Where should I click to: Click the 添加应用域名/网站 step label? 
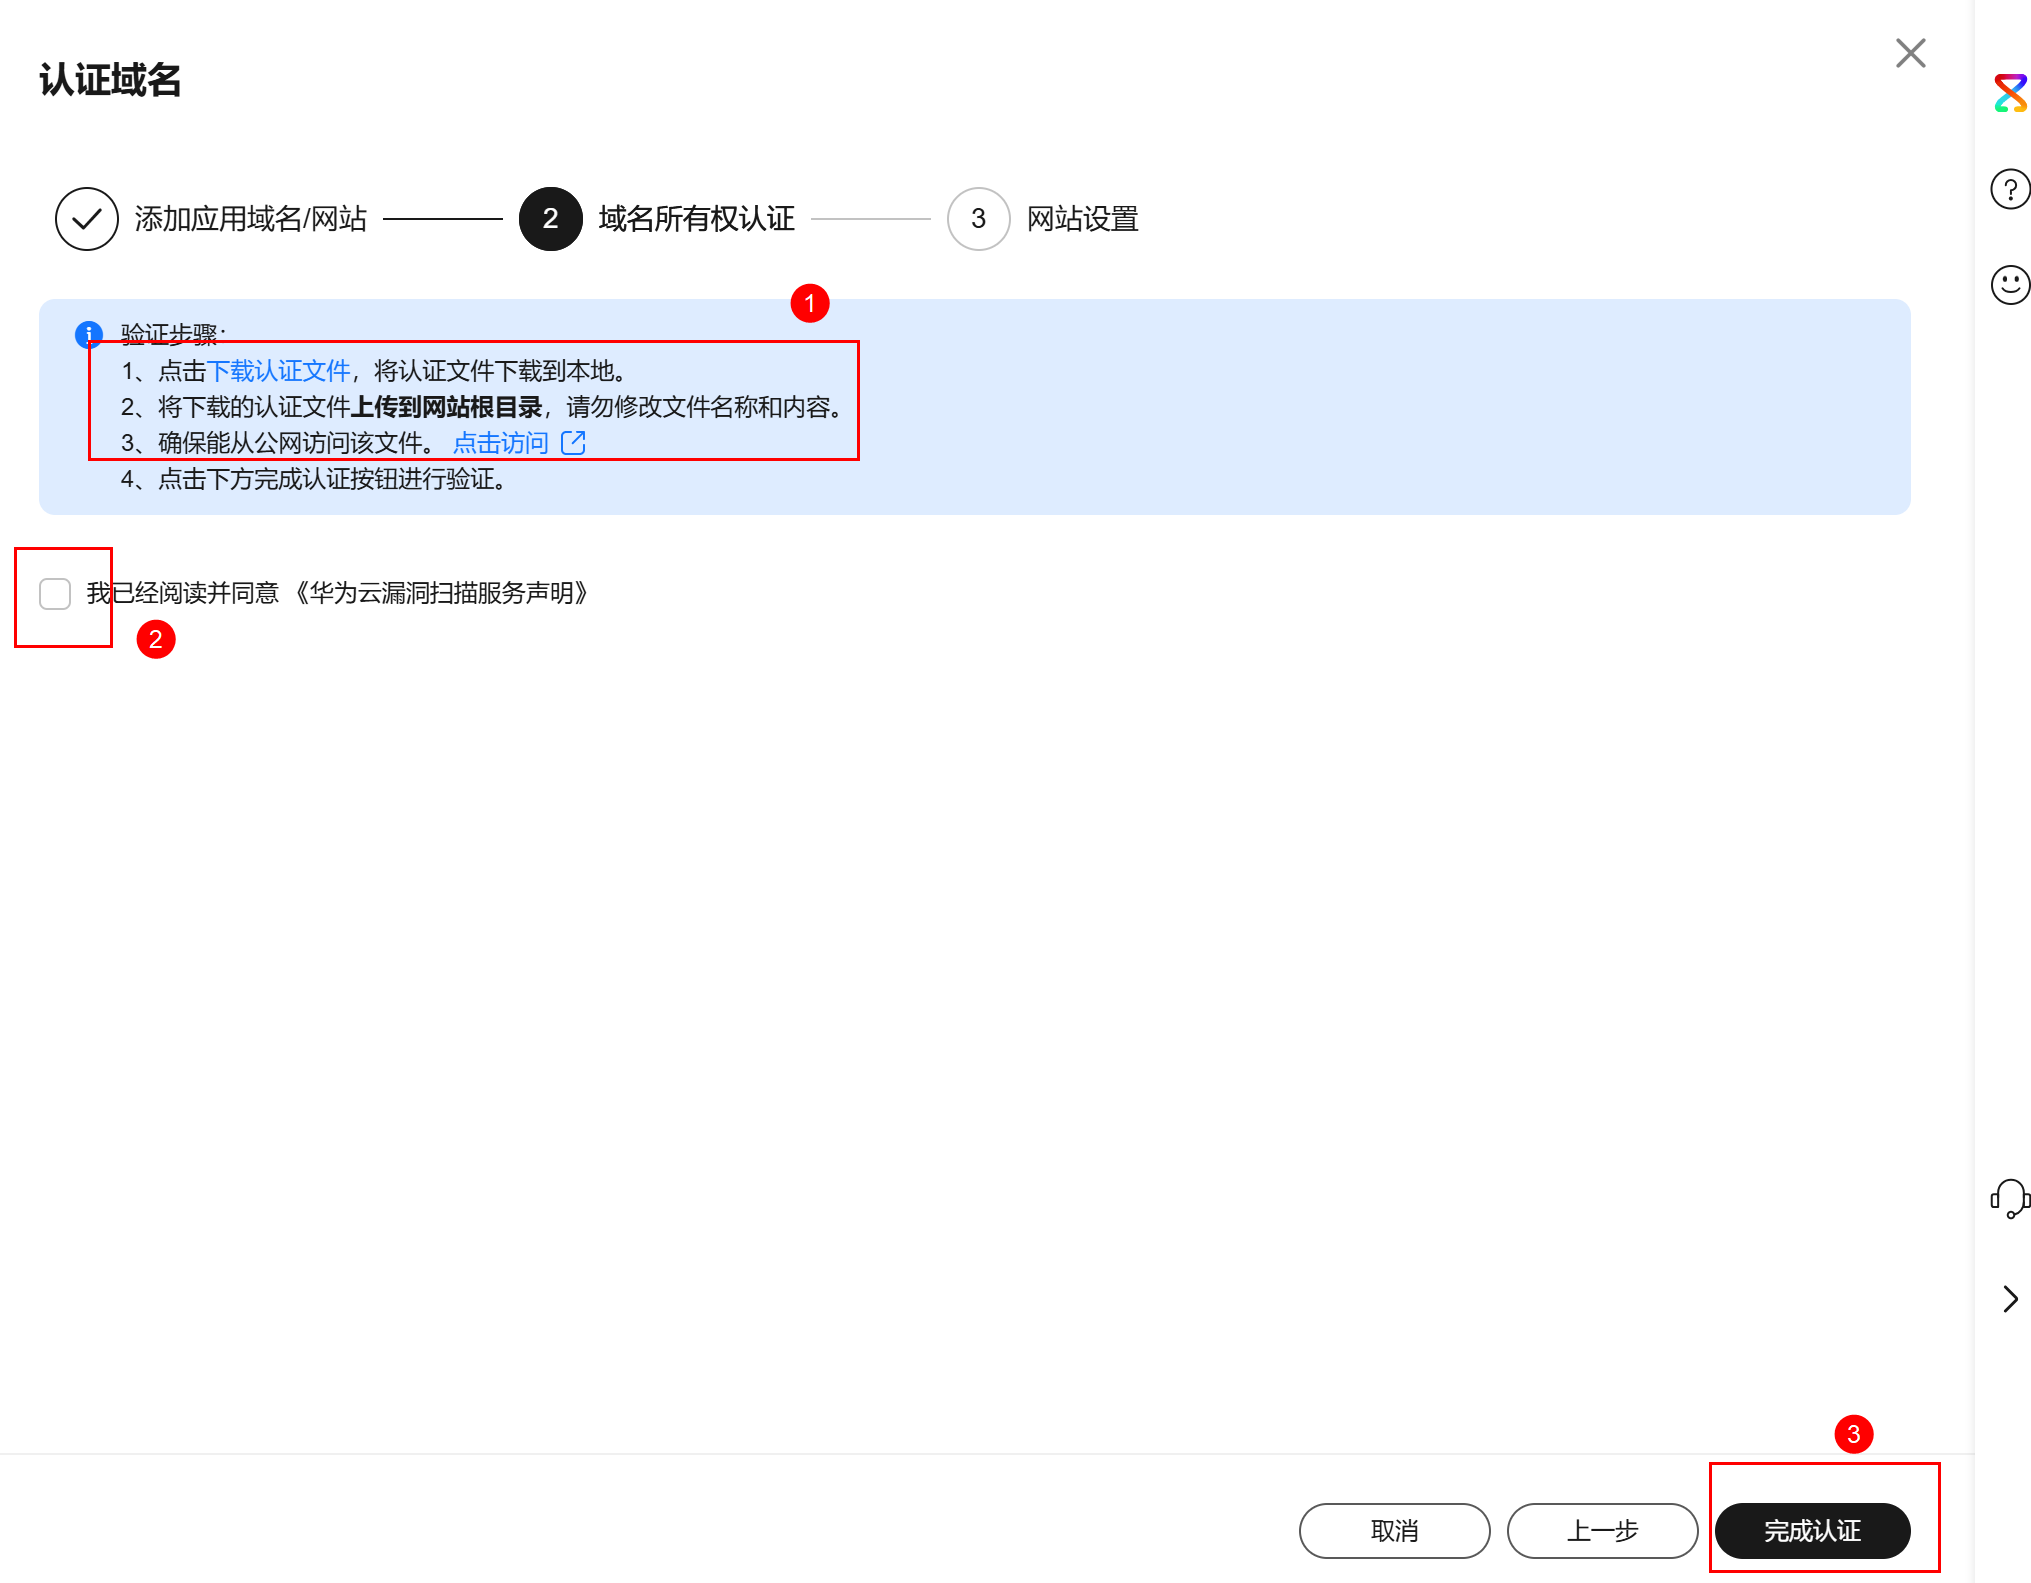pyautogui.click(x=250, y=219)
